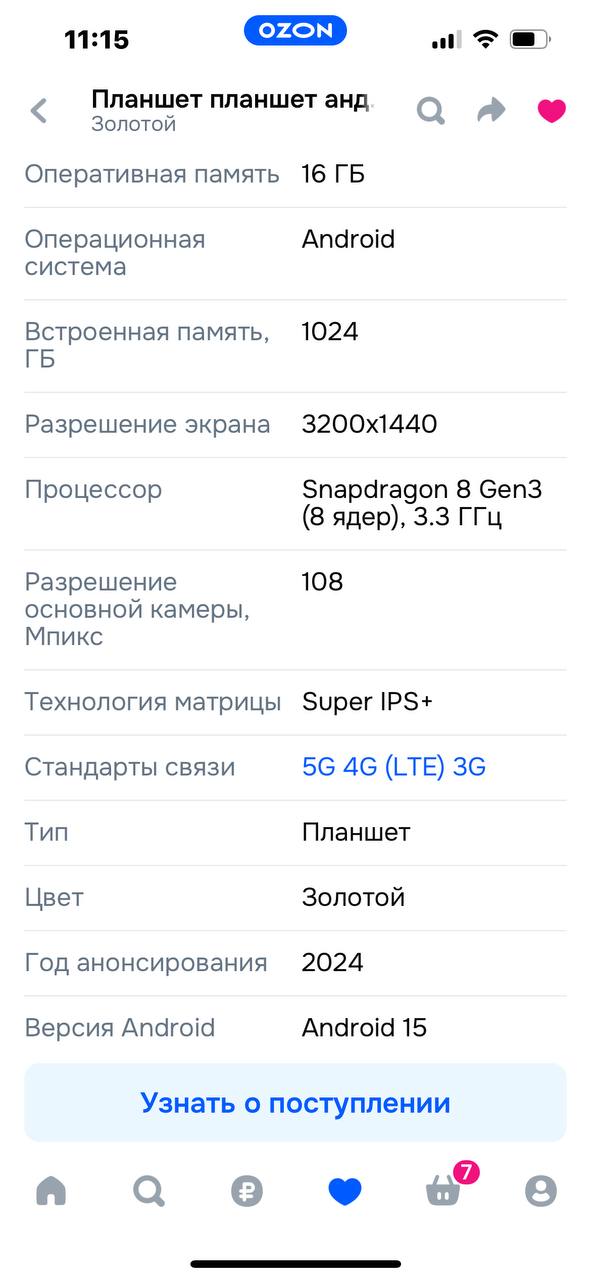
Task: Select the 3200x1440 screen resolution value
Action: pyautogui.click(x=370, y=424)
